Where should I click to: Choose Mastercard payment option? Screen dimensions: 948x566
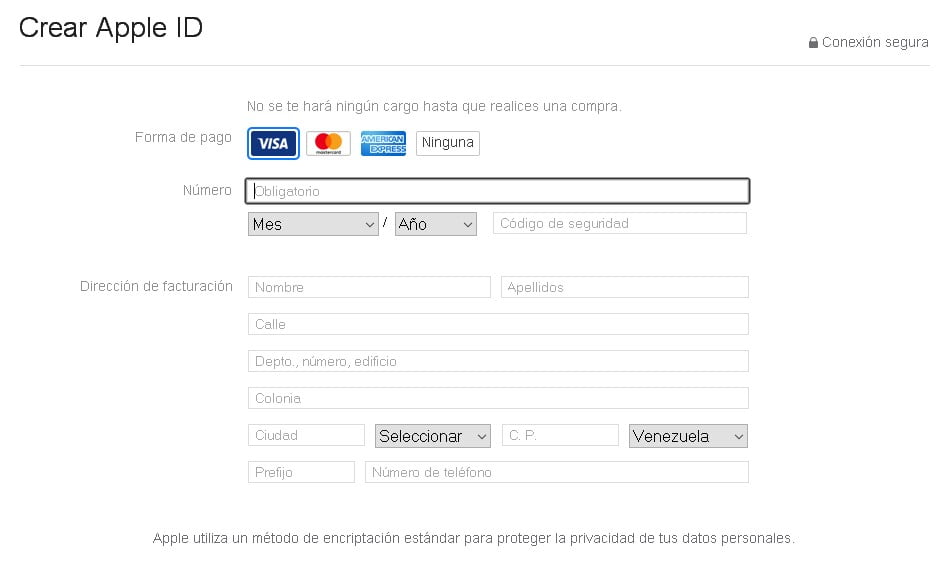pos(328,143)
